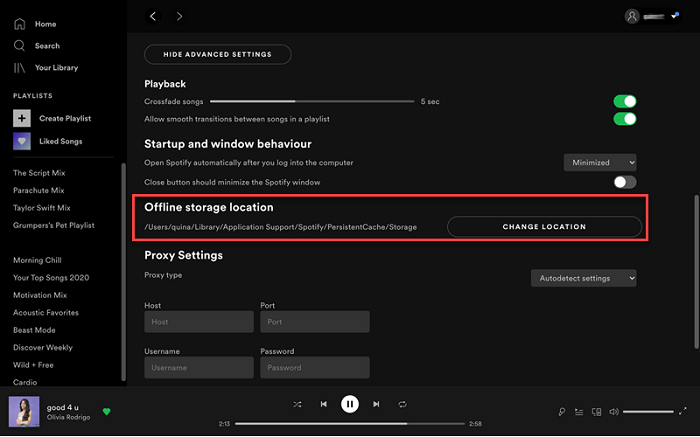Open the Parachute Mix playlist

[39, 191]
